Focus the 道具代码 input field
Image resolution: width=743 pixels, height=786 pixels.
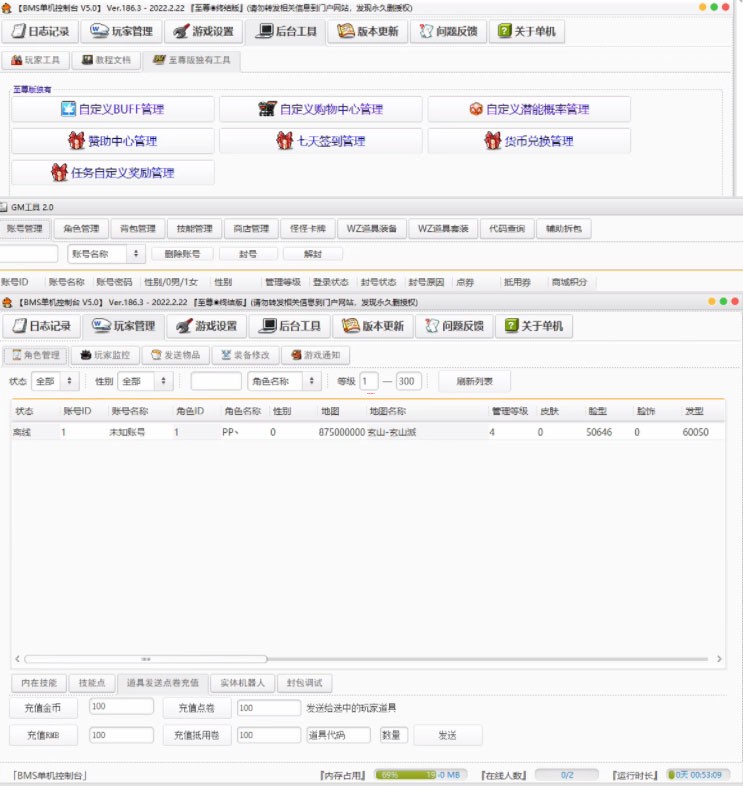pyautogui.click(x=338, y=735)
